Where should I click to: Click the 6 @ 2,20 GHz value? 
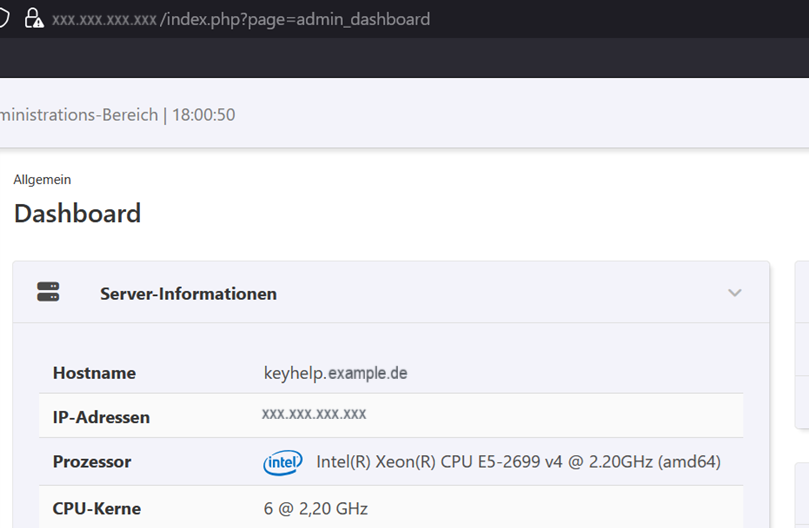point(316,508)
